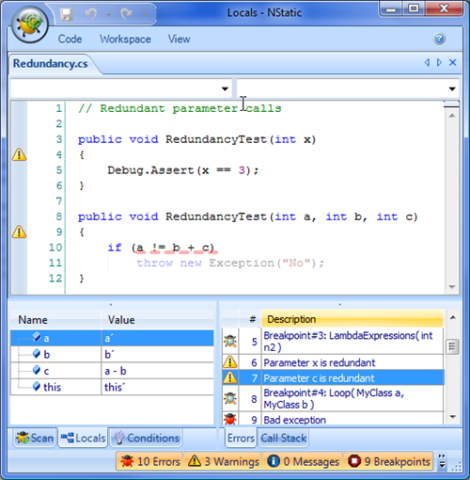Open the status bar overflow options arrow
Screen dimensions: 470x480
[442, 461]
